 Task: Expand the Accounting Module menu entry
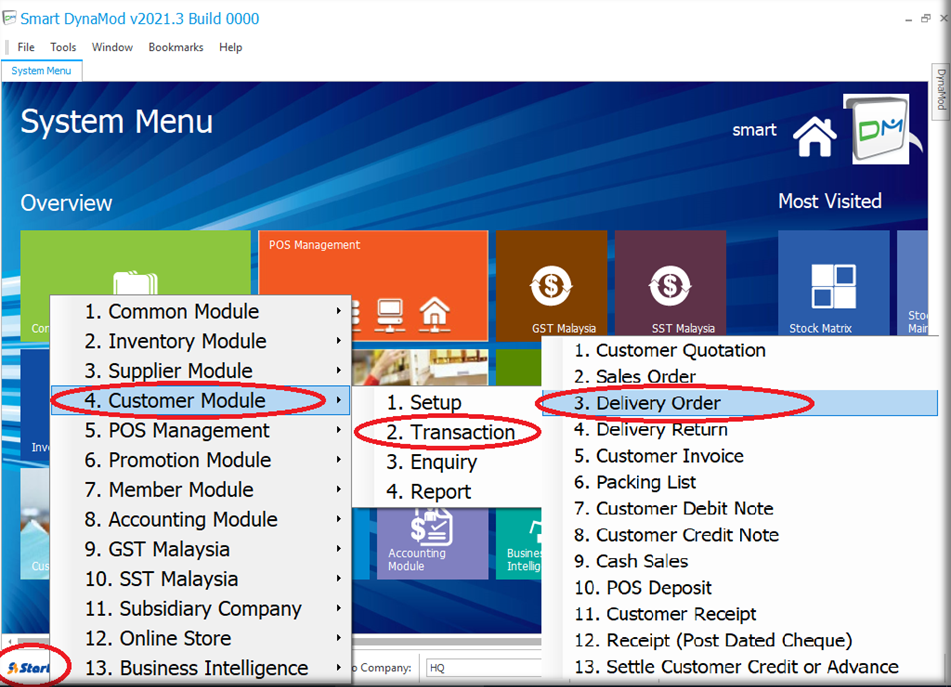point(200,519)
